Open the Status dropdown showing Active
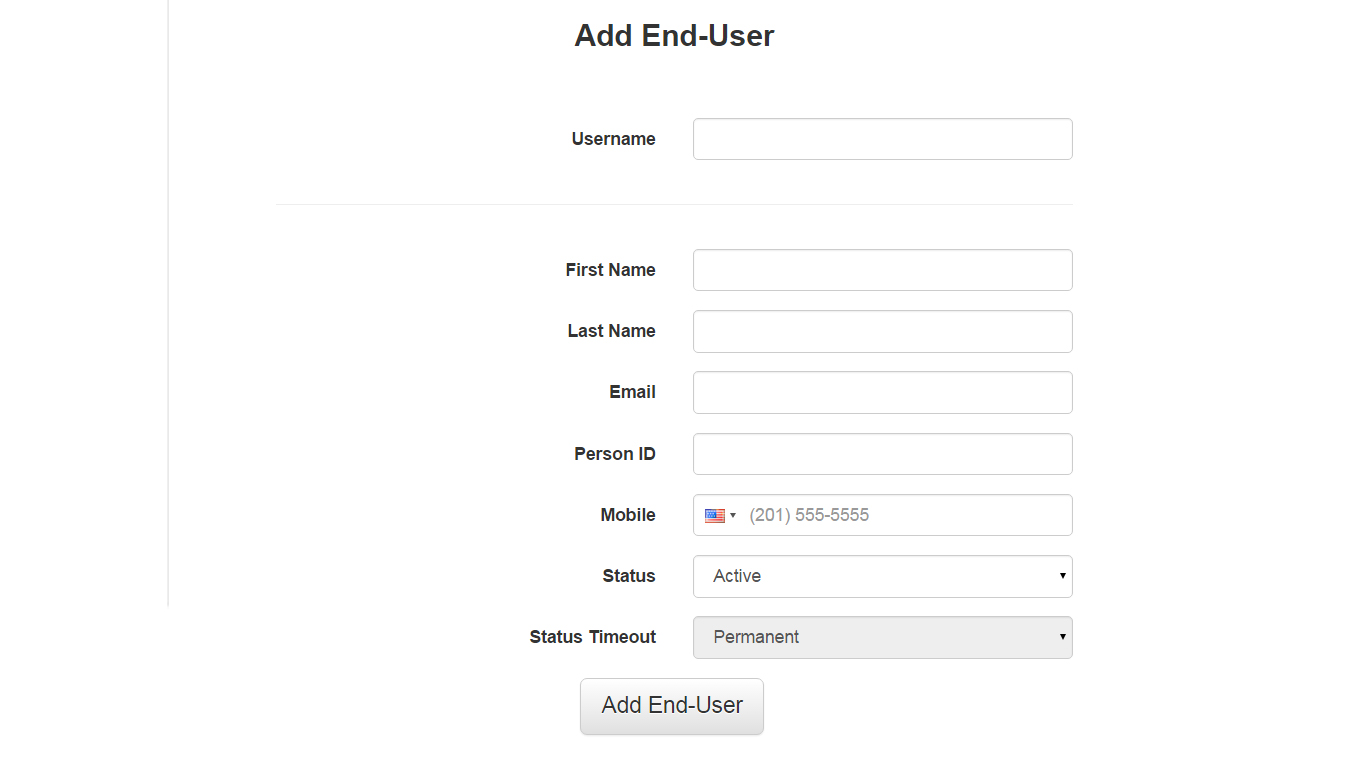 (882, 576)
